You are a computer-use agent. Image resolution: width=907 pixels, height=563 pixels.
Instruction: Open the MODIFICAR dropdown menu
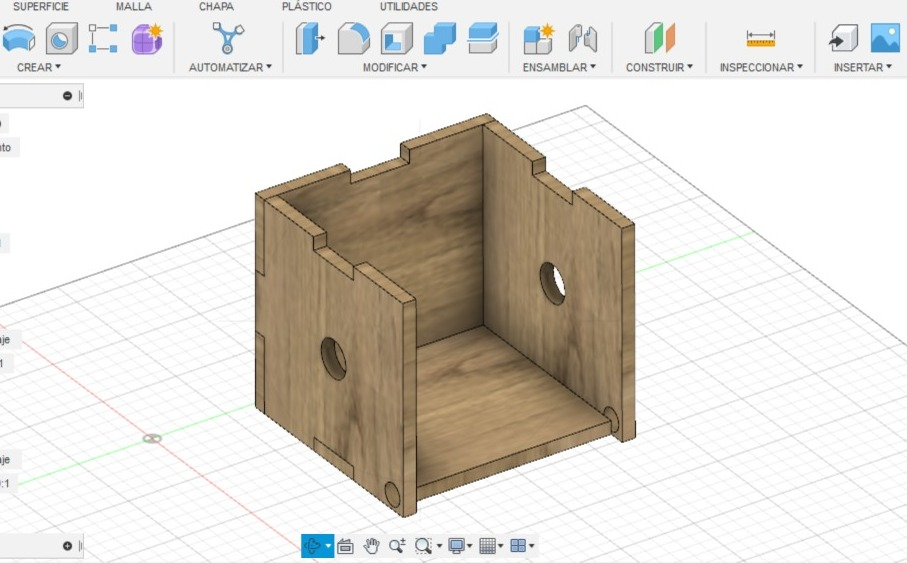[394, 67]
